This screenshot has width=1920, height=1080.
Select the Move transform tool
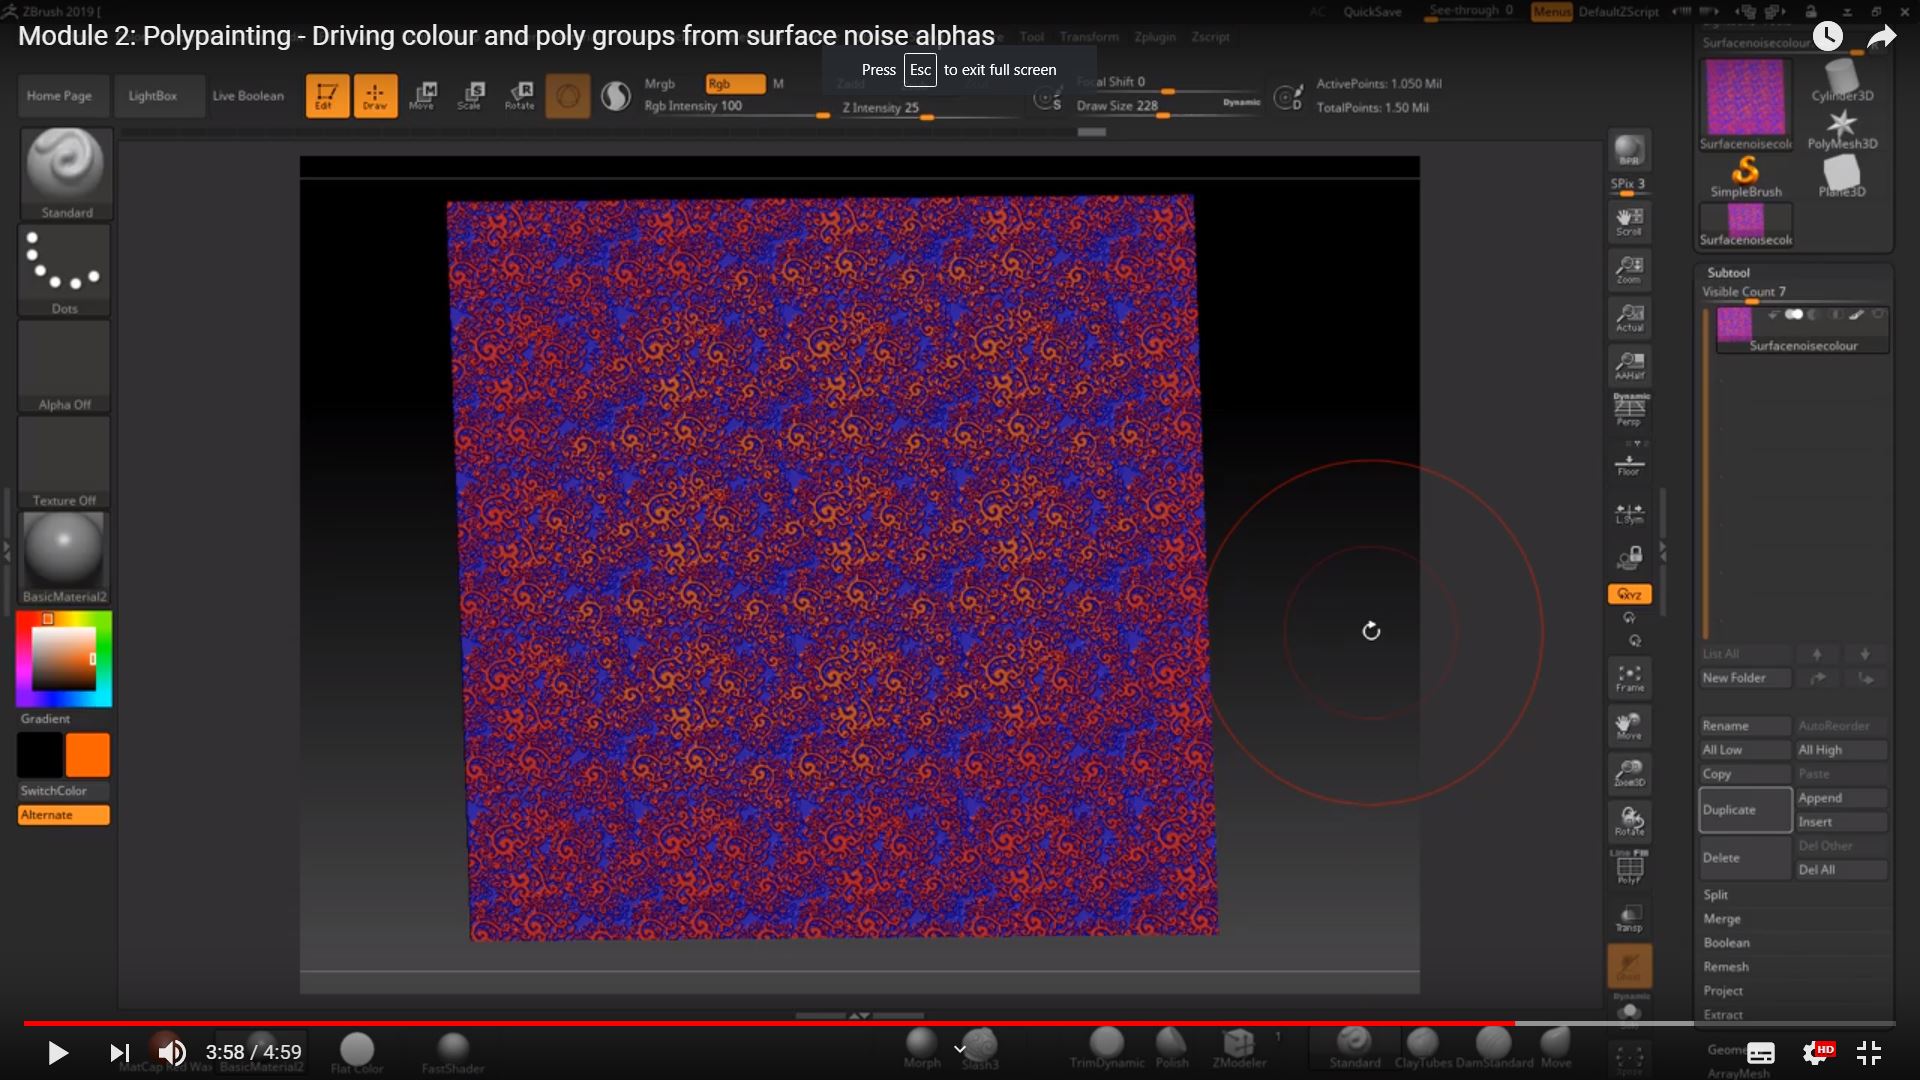click(x=423, y=96)
